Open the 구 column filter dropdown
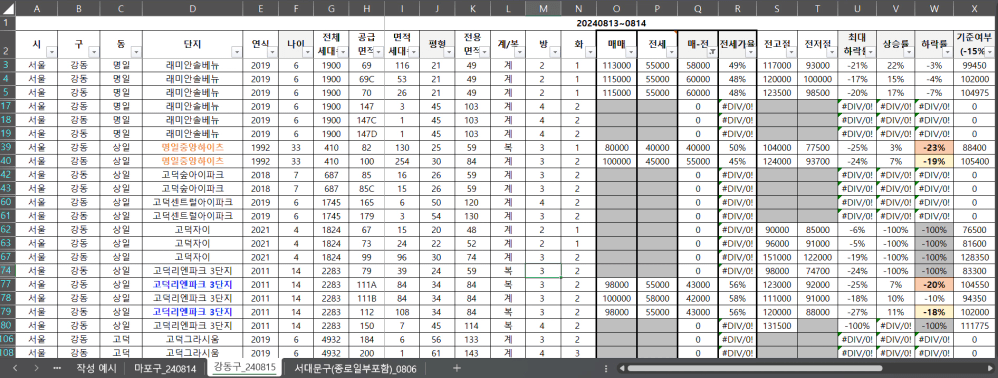 [x=94, y=52]
